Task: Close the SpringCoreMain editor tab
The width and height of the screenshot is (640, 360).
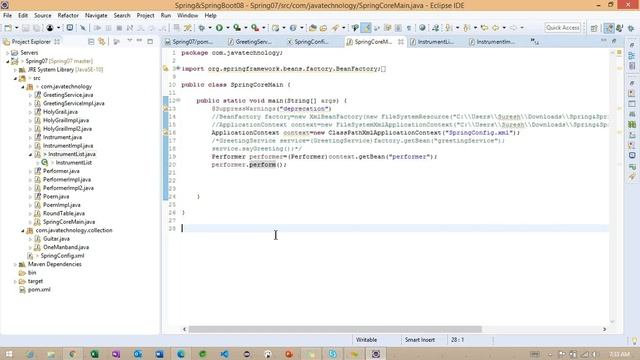Action: coord(400,42)
